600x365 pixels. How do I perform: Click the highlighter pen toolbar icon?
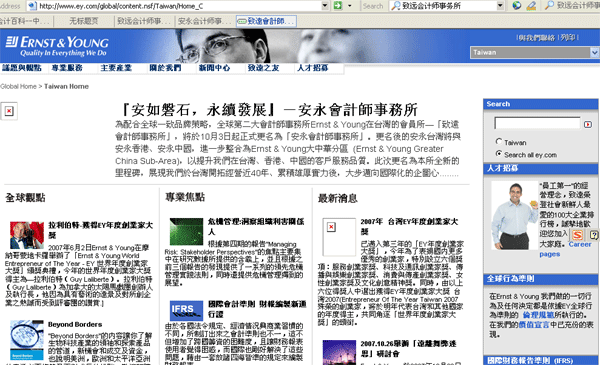(531, 5)
